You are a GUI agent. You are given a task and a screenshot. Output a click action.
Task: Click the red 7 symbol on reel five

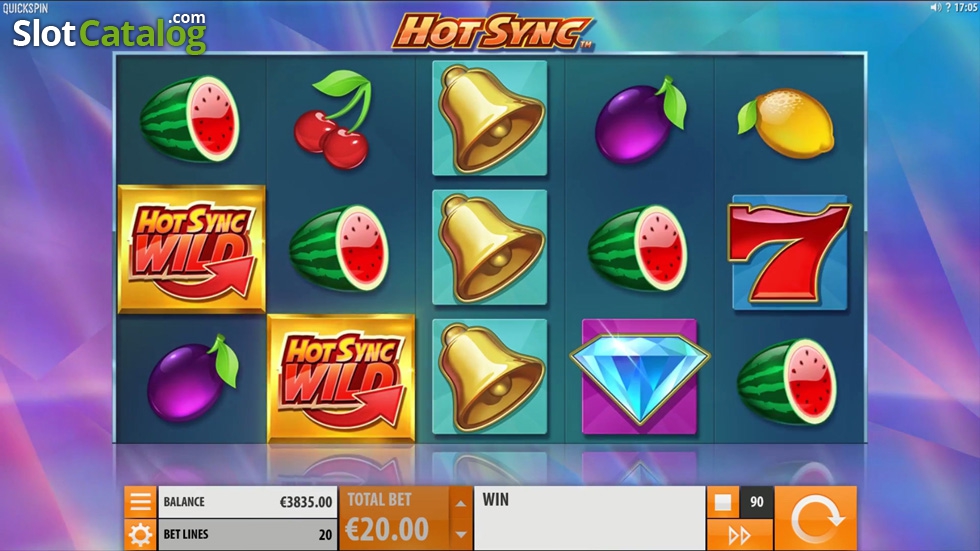pos(789,252)
